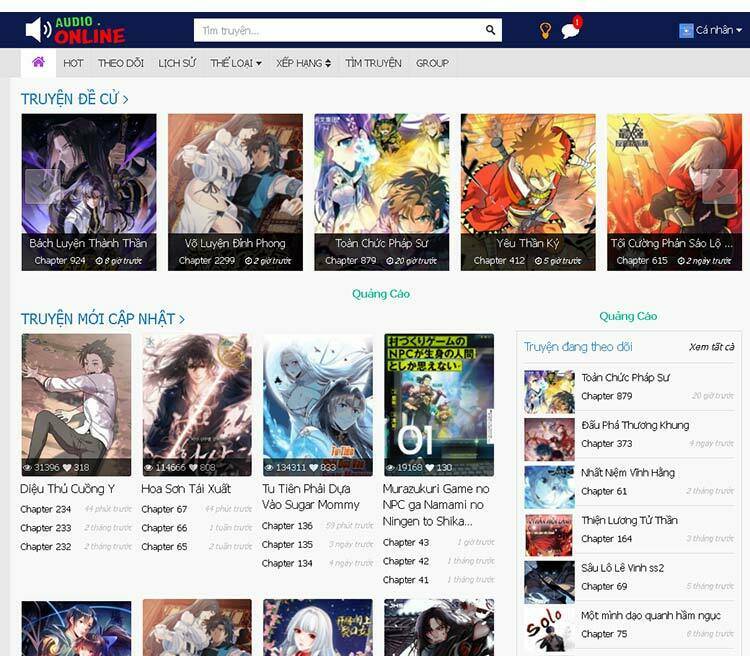Screen dimensions: 750x656
Task: Open the Thể Loại dropdown menu
Action: [235, 63]
